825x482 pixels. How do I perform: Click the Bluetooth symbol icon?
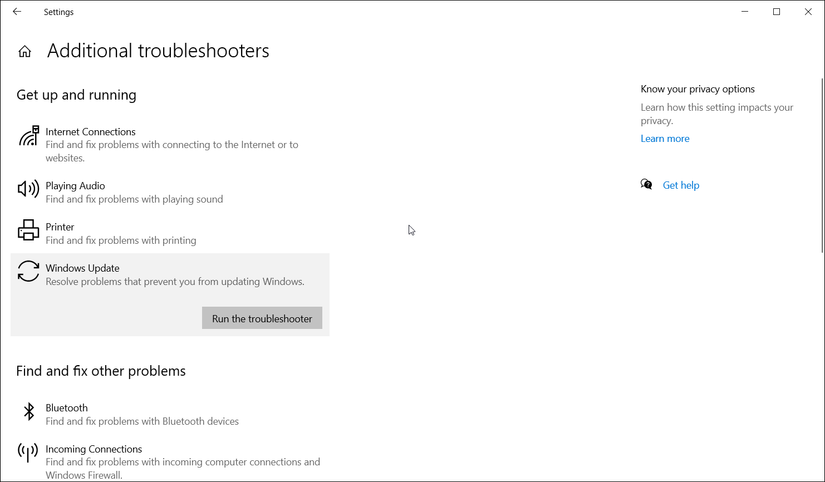pos(29,411)
